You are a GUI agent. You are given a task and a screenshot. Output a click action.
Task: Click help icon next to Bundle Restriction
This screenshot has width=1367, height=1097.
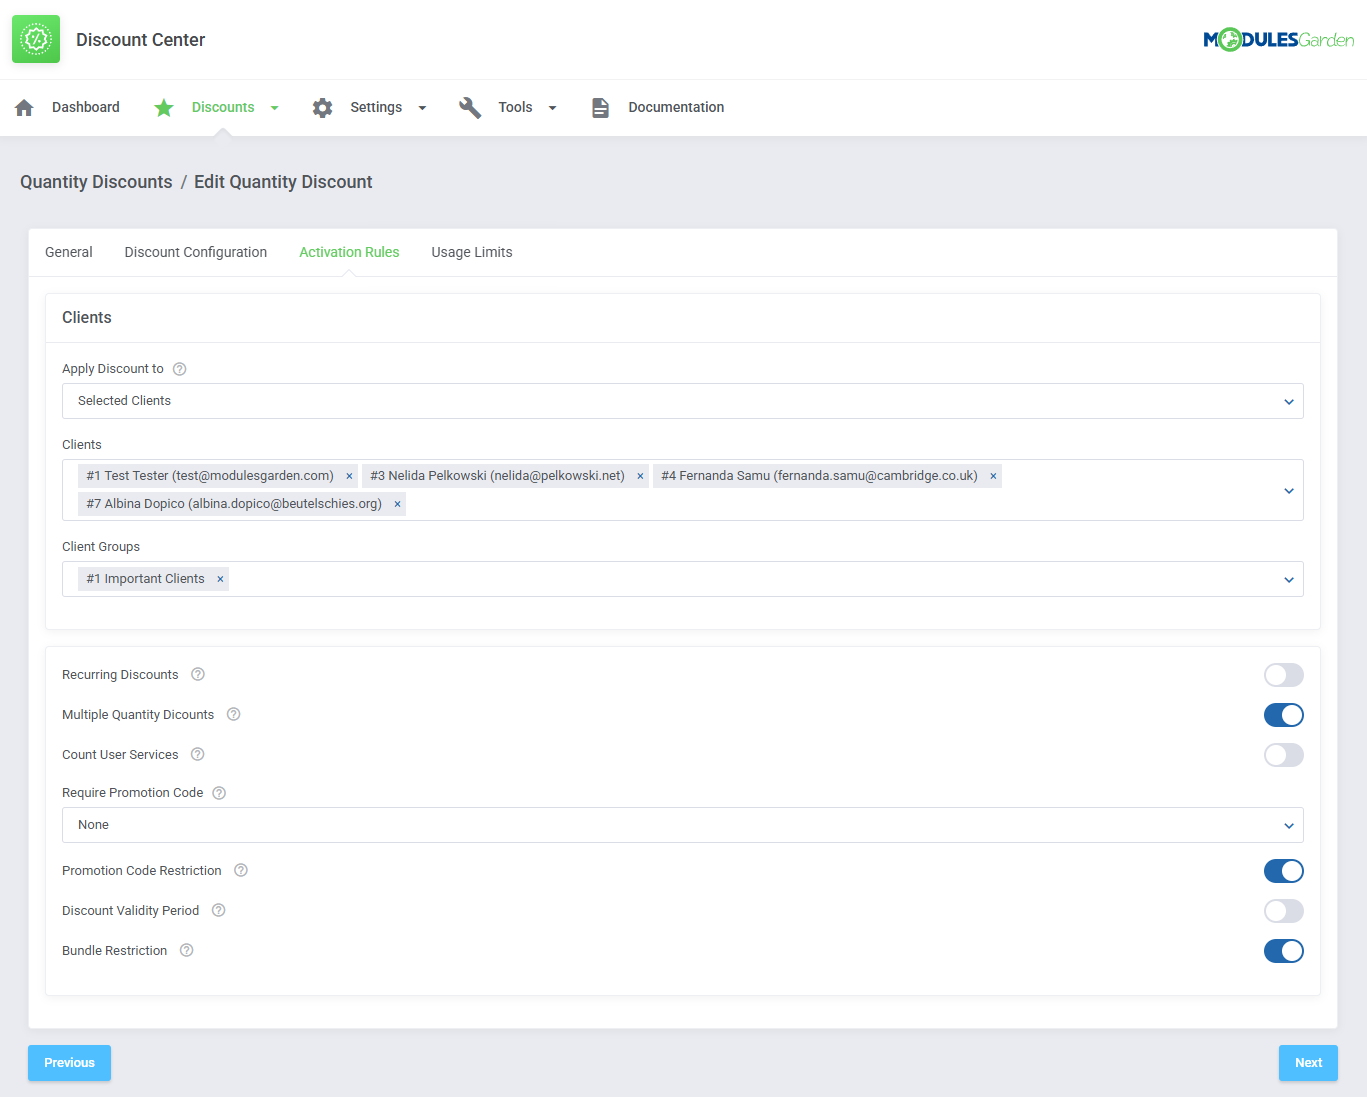(186, 951)
